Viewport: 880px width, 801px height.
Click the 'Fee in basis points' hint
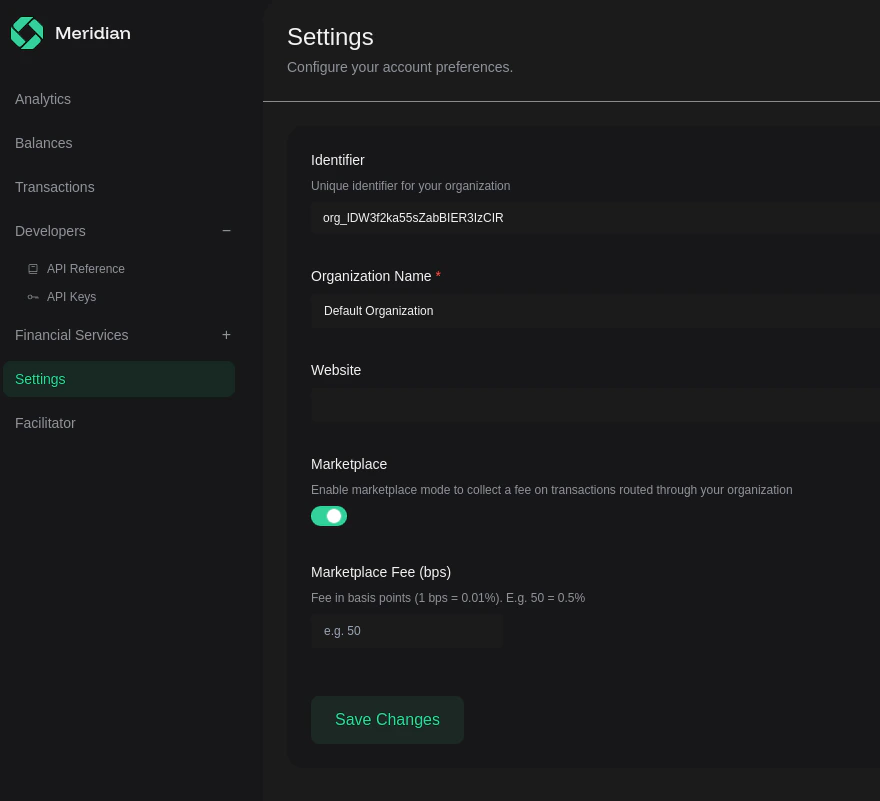tap(448, 598)
